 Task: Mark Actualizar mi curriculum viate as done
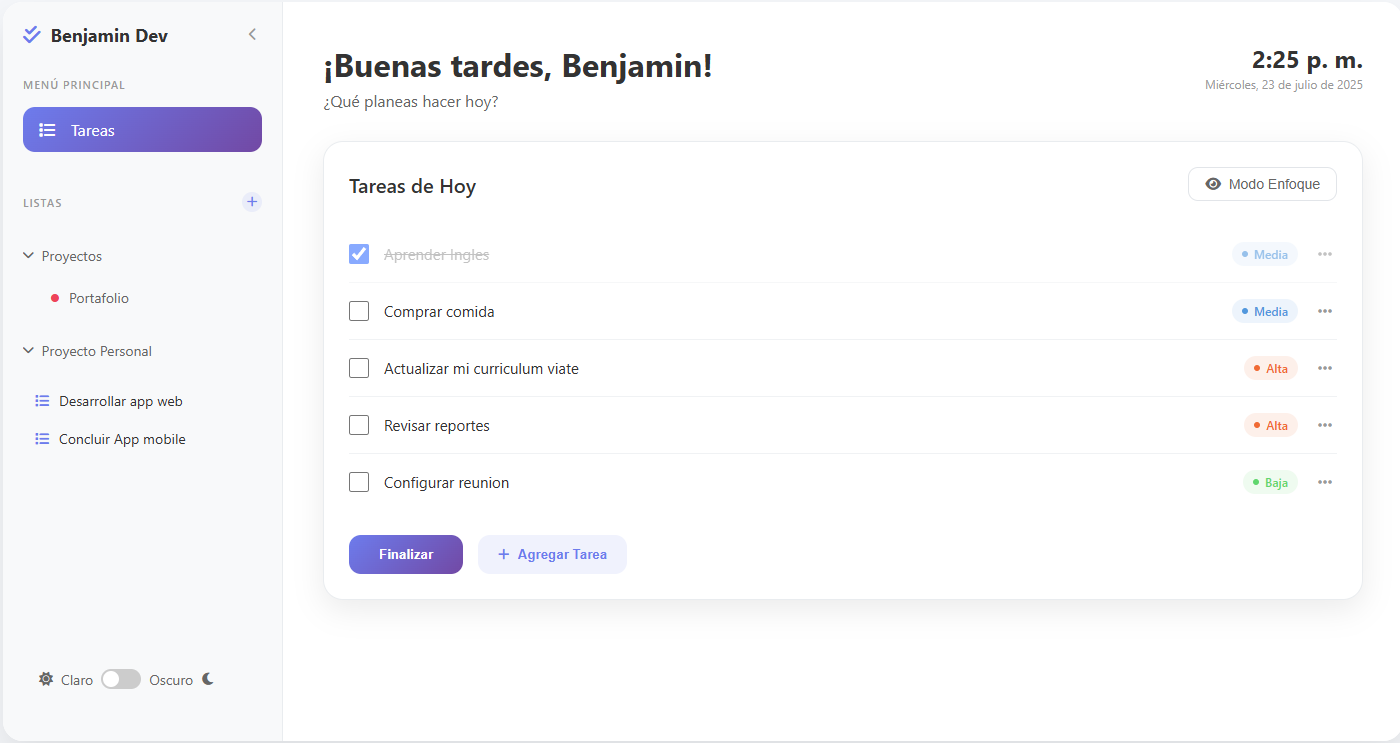(x=359, y=368)
